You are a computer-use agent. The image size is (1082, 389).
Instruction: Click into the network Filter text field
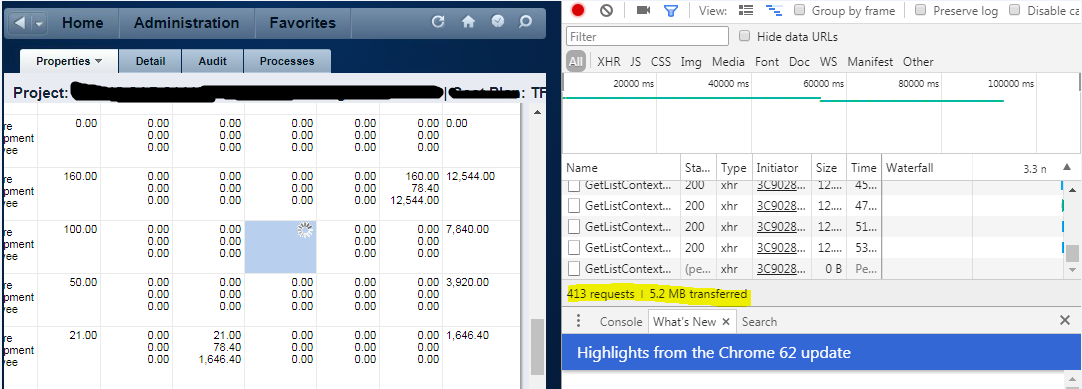[647, 36]
